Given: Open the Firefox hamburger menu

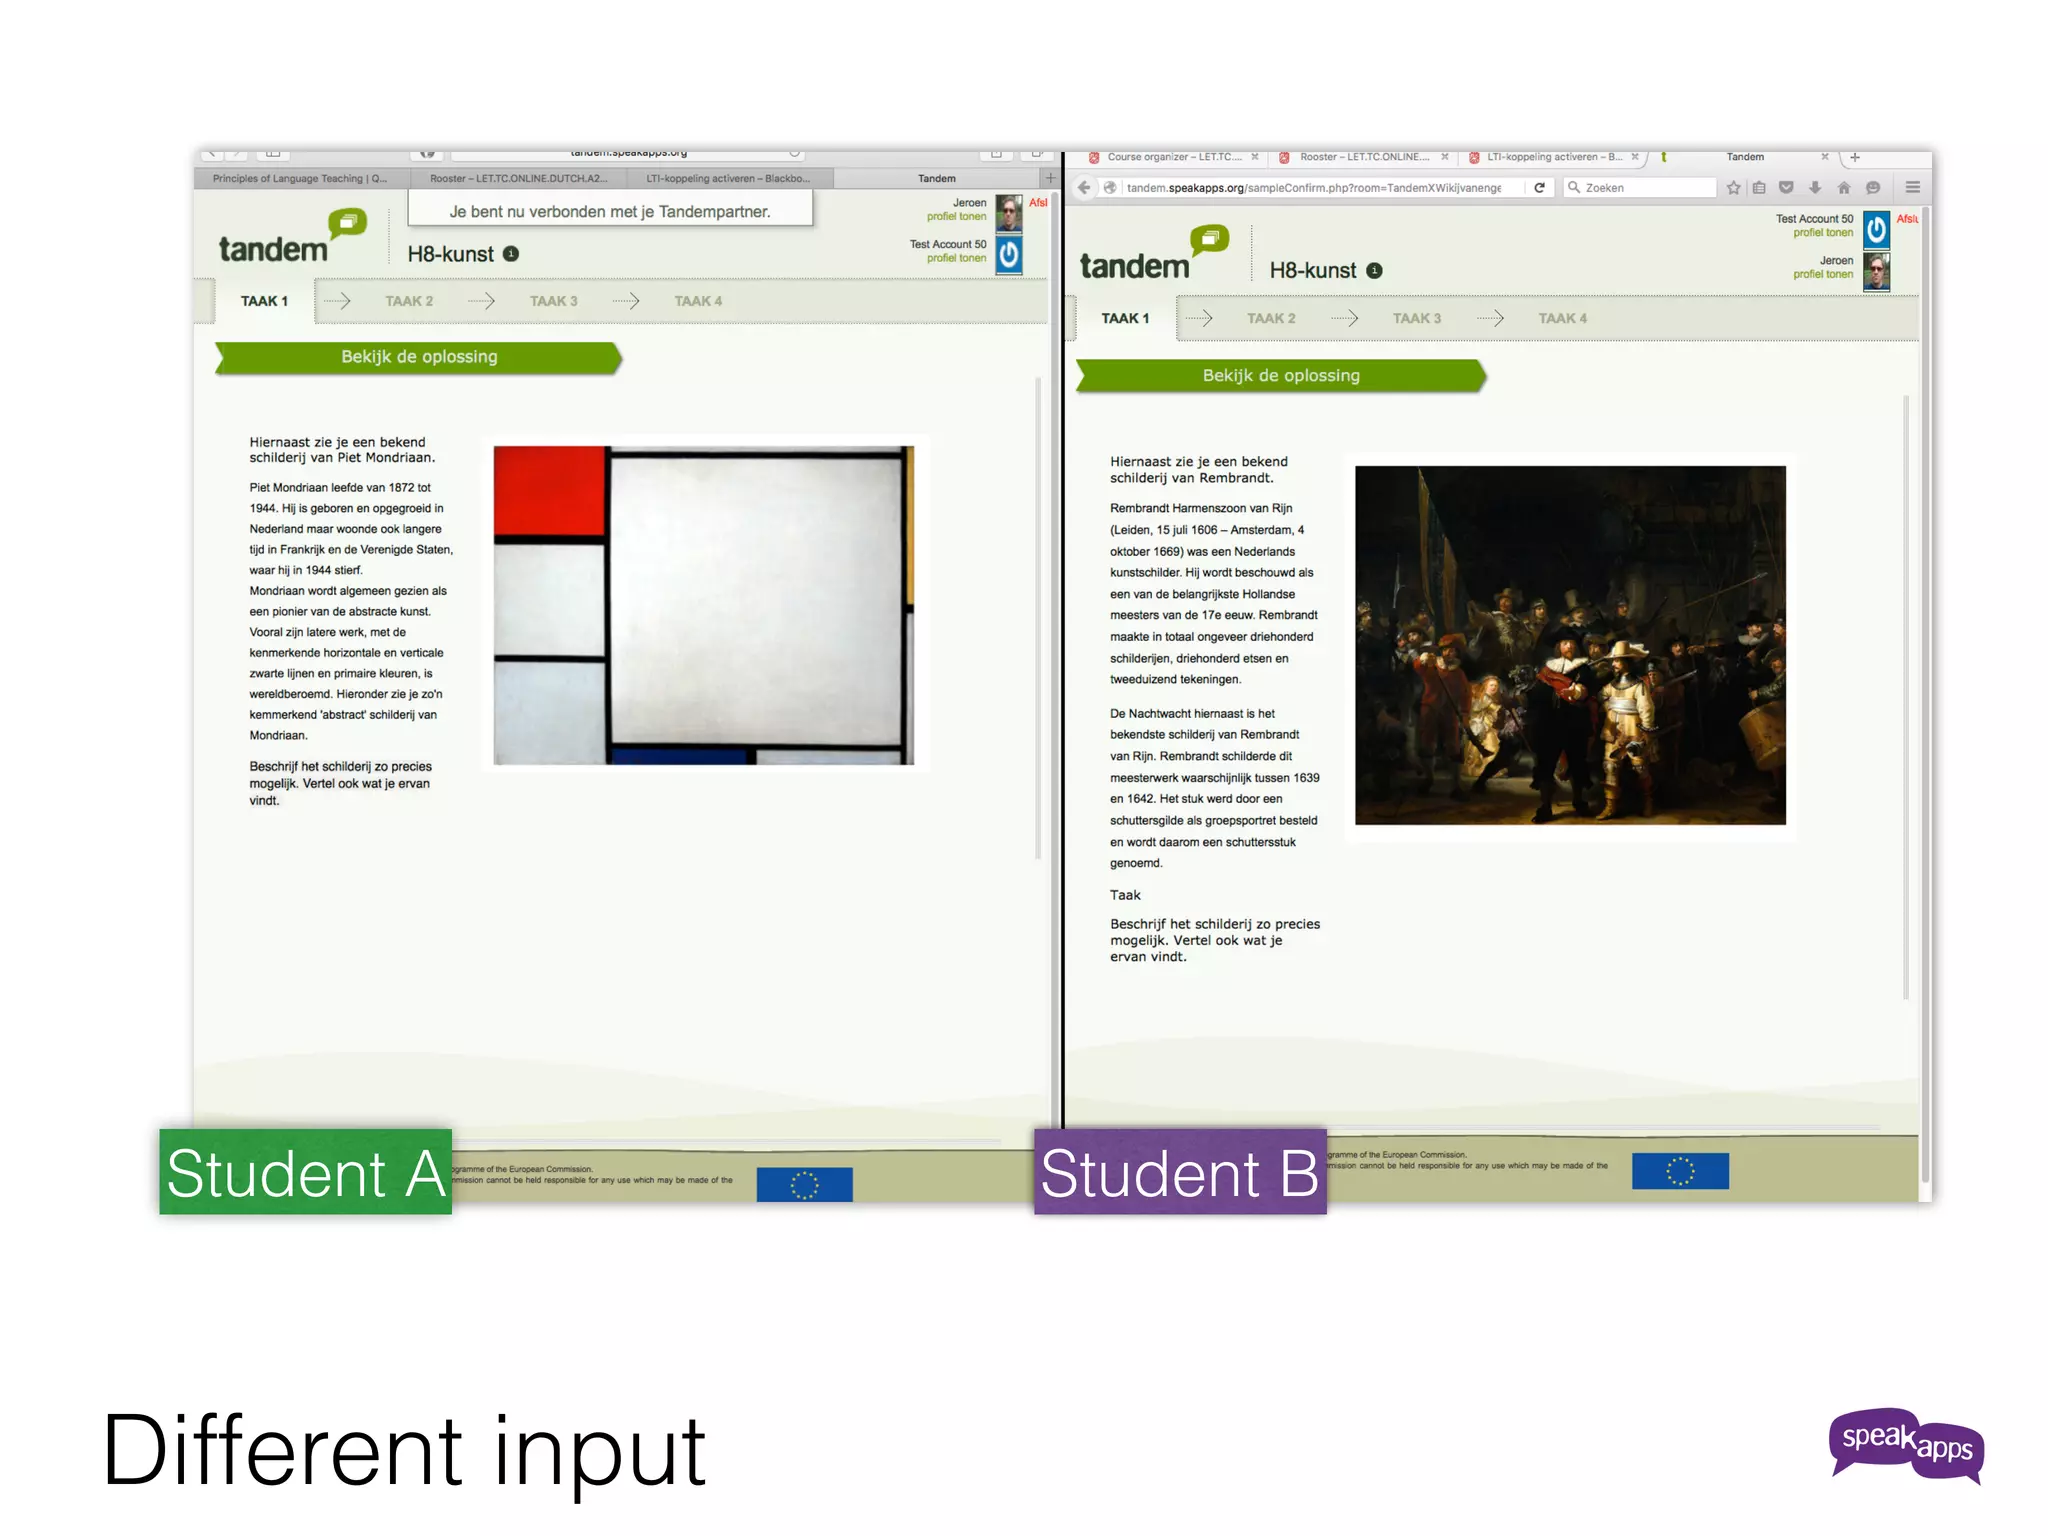Looking at the screenshot, I should pyautogui.click(x=1912, y=188).
